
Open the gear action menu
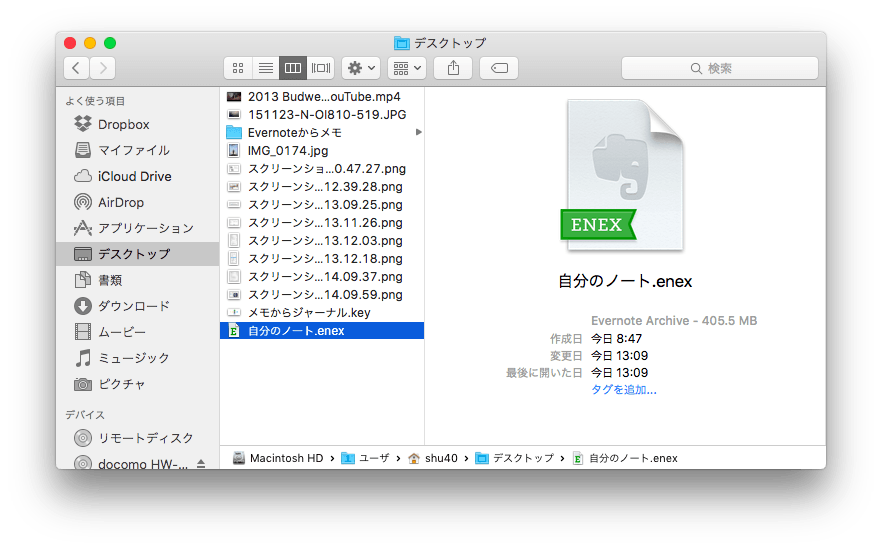(x=361, y=68)
